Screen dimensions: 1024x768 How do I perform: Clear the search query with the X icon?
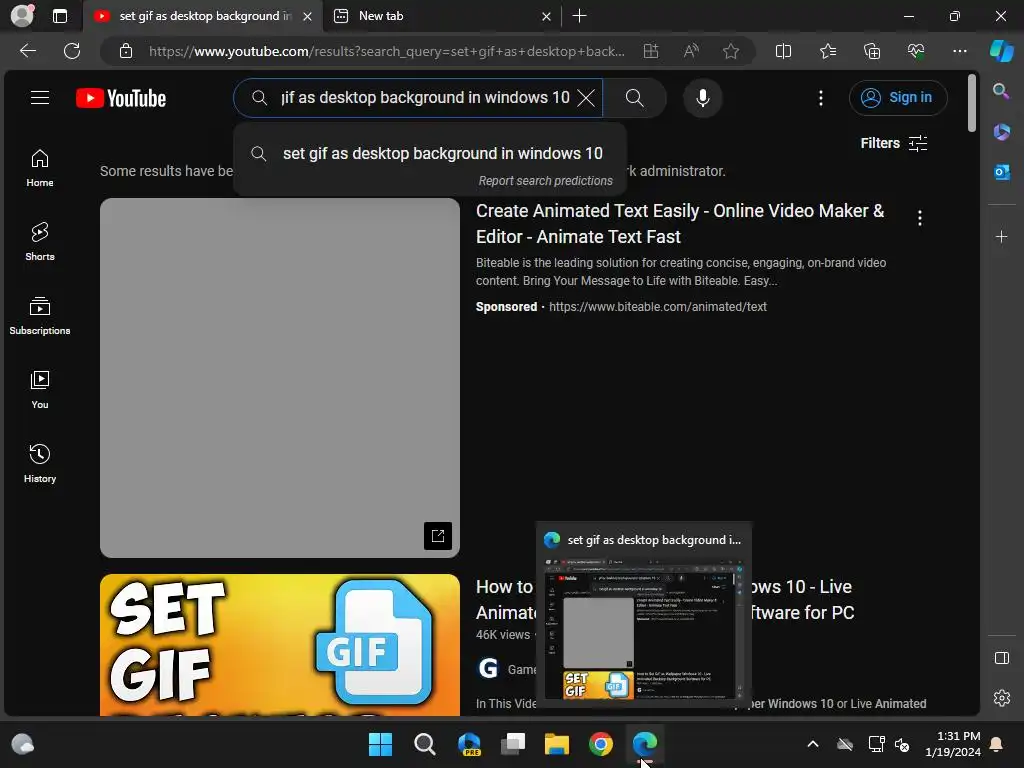coord(586,98)
